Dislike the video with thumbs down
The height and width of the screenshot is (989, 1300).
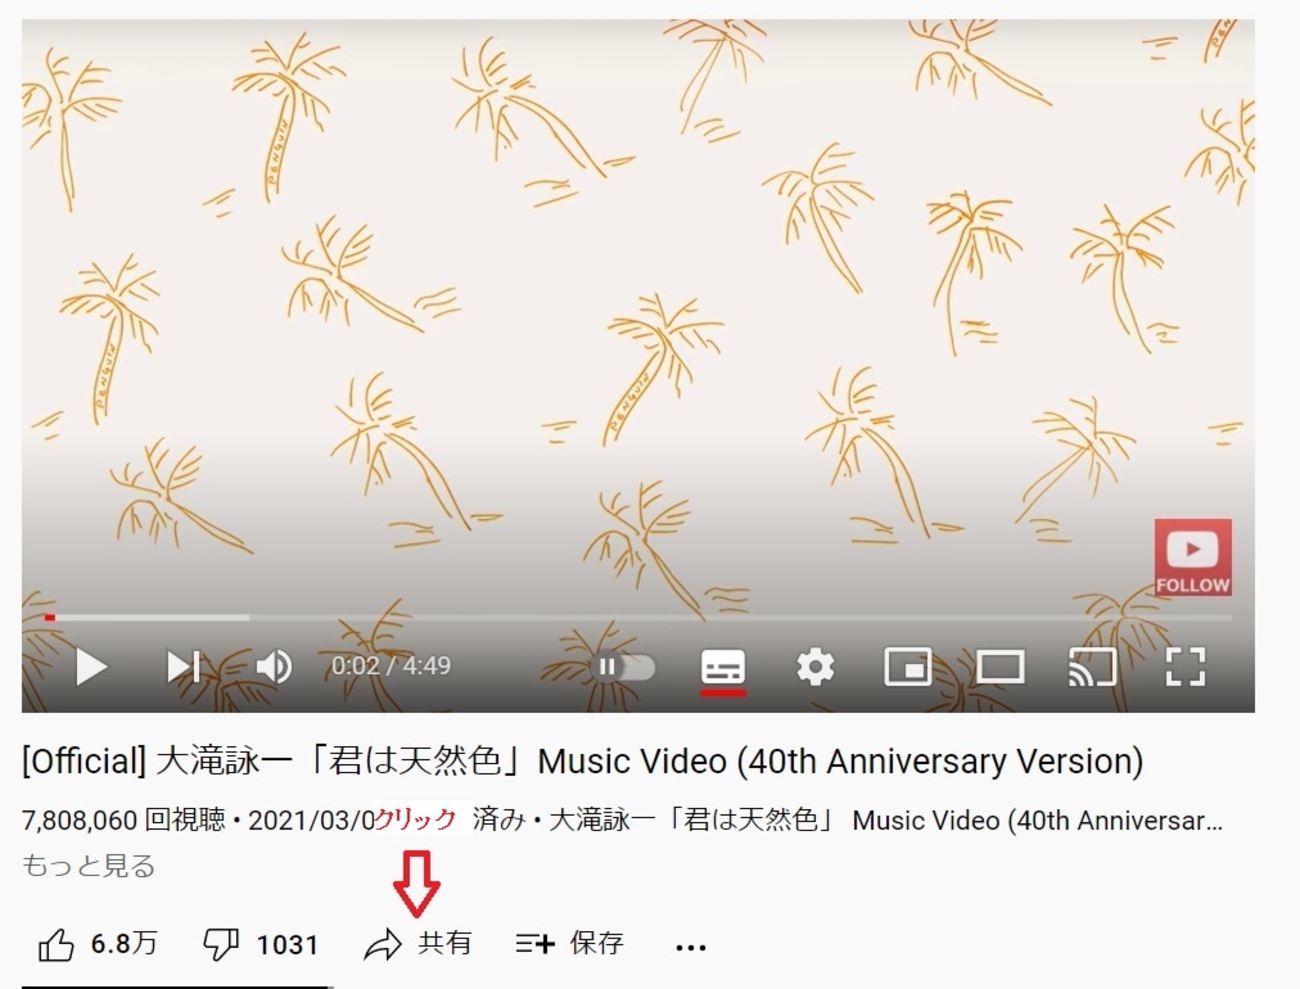coord(260,944)
